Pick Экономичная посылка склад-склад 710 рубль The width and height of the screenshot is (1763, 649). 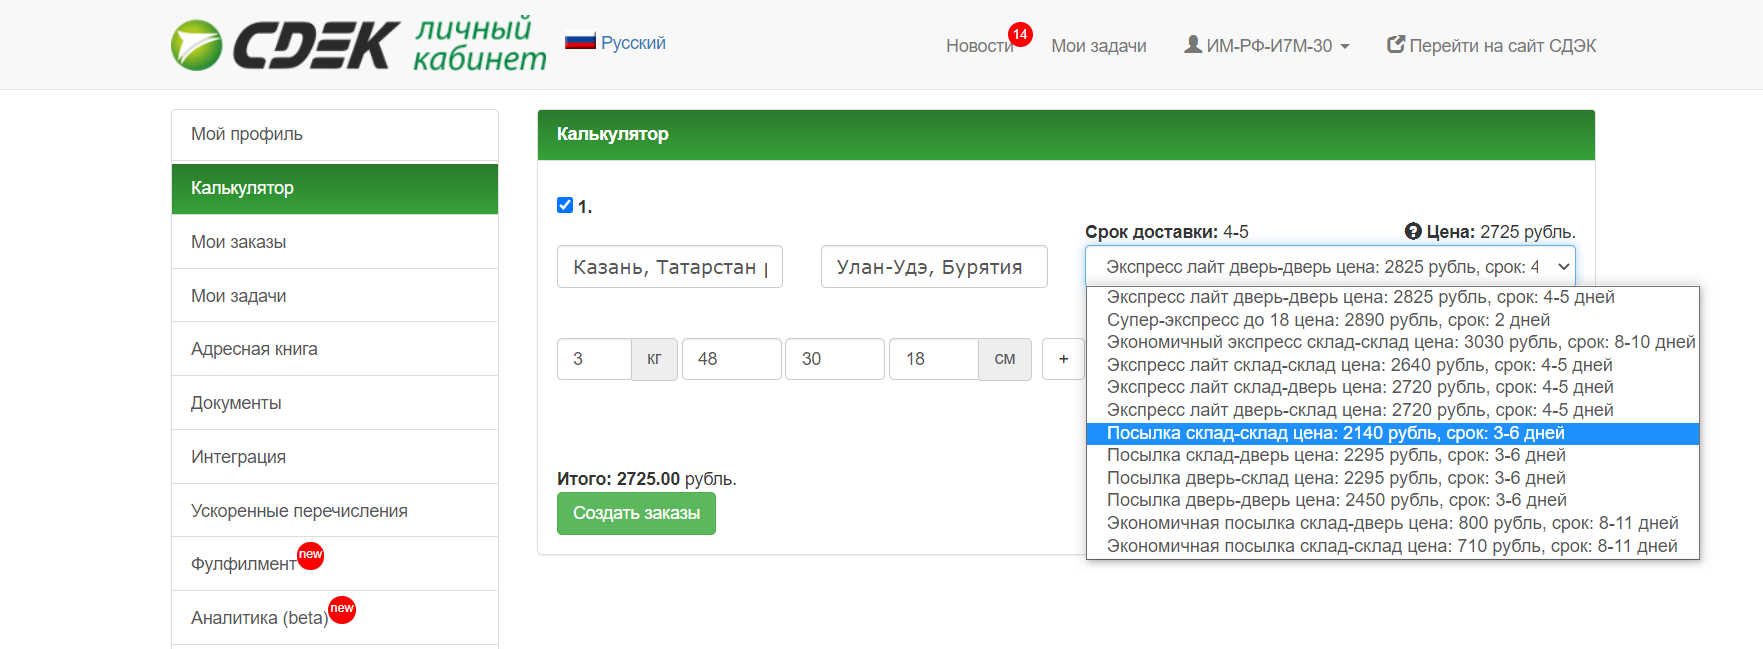(x=1392, y=546)
